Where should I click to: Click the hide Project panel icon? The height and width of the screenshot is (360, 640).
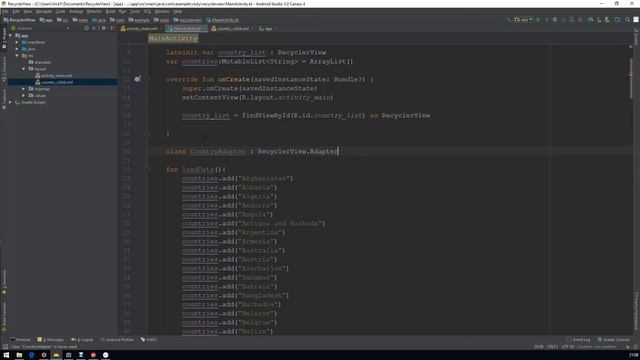112,28
